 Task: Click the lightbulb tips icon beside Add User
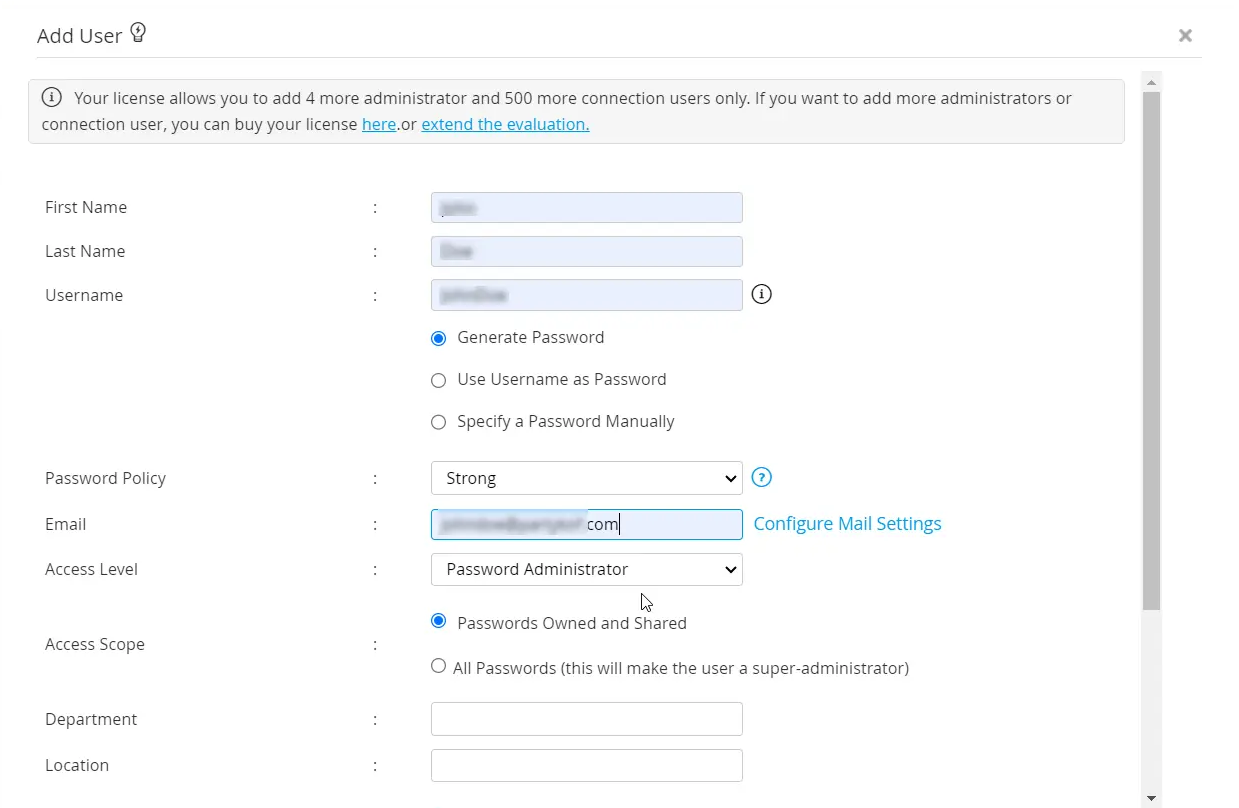[x=138, y=33]
